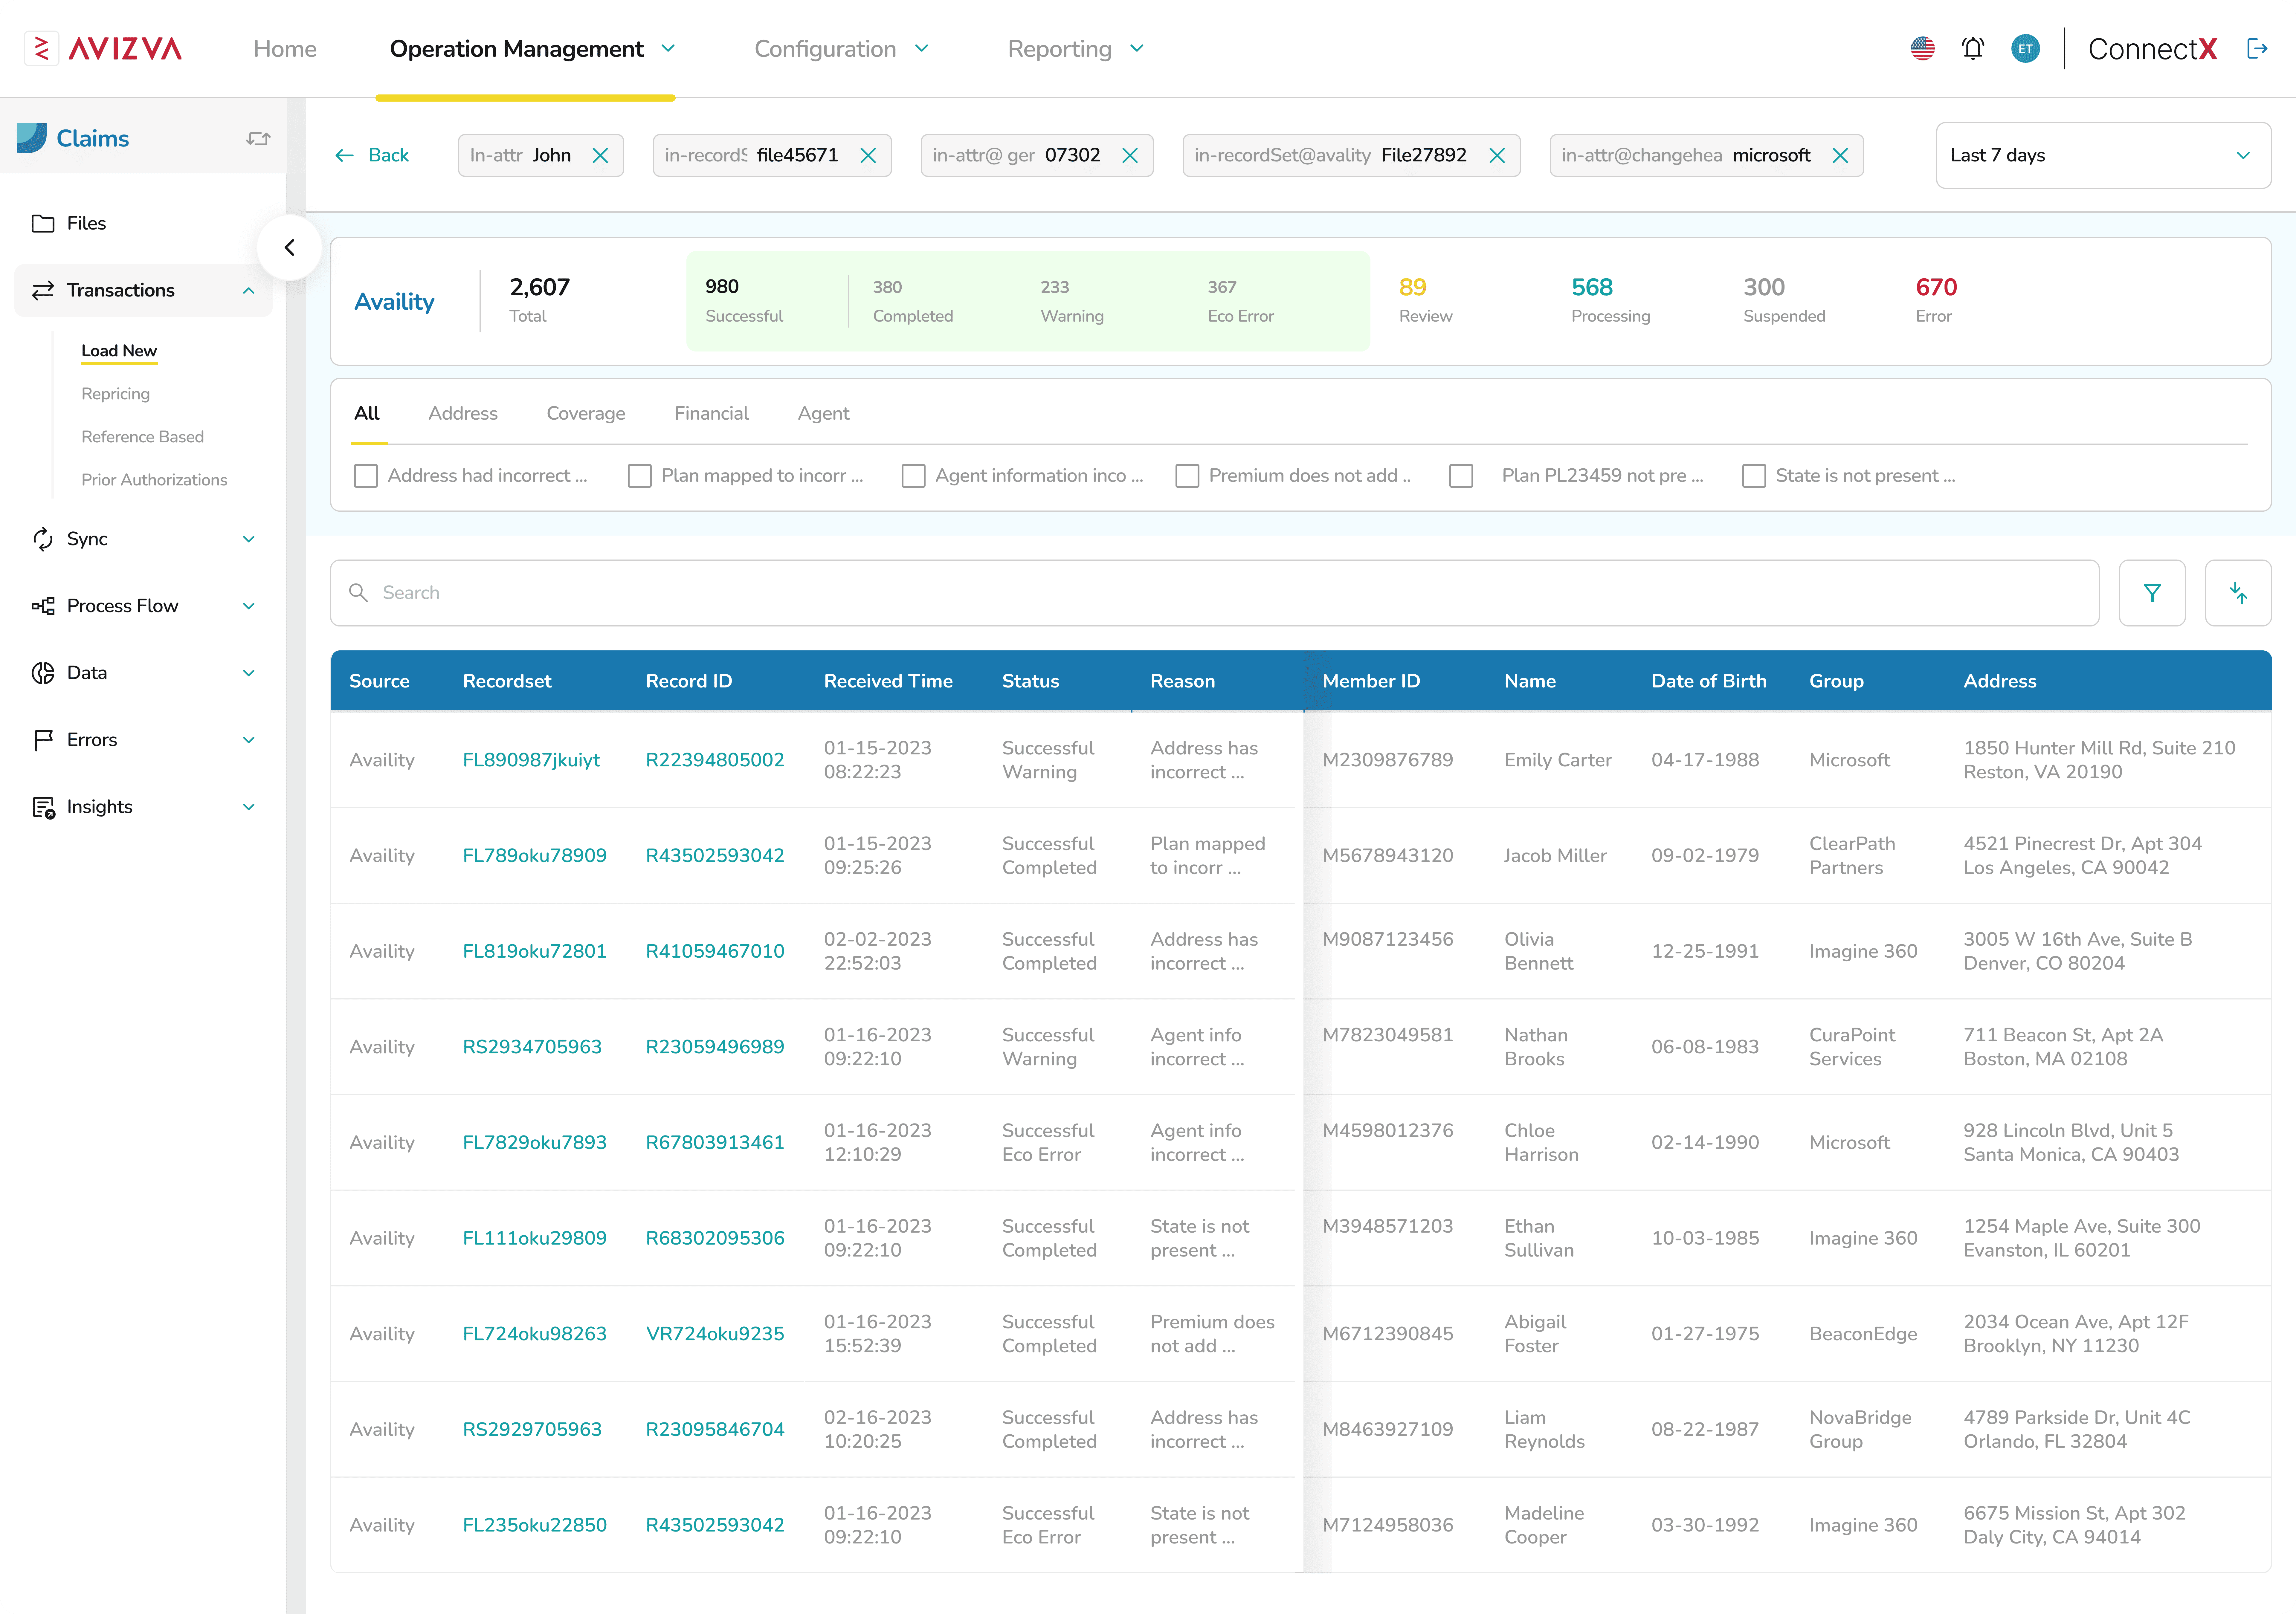Enable 'State is not present' checkbox

pyautogui.click(x=1754, y=476)
